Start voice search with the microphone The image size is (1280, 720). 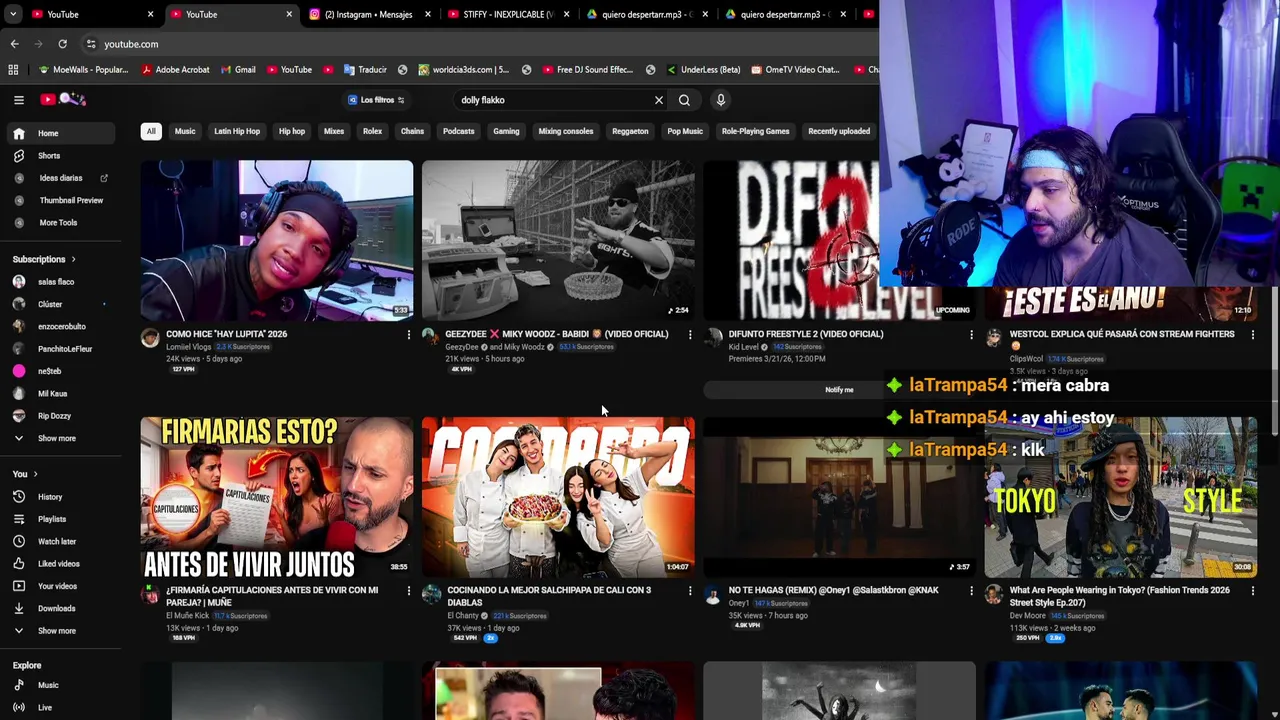[720, 100]
